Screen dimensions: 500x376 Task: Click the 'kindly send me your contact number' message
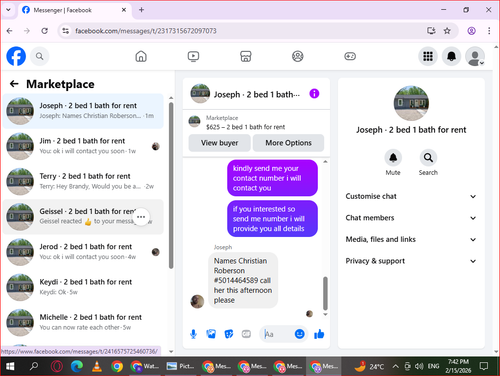(x=272, y=178)
